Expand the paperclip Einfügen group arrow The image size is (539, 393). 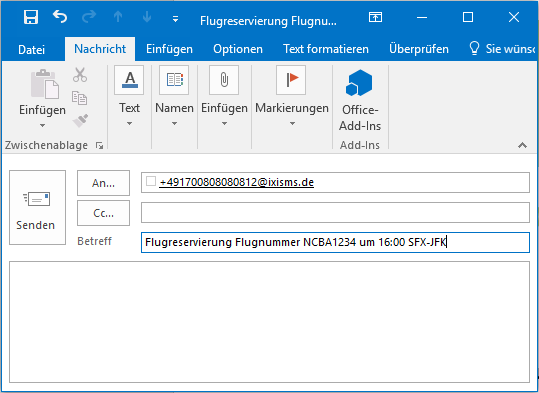224,123
